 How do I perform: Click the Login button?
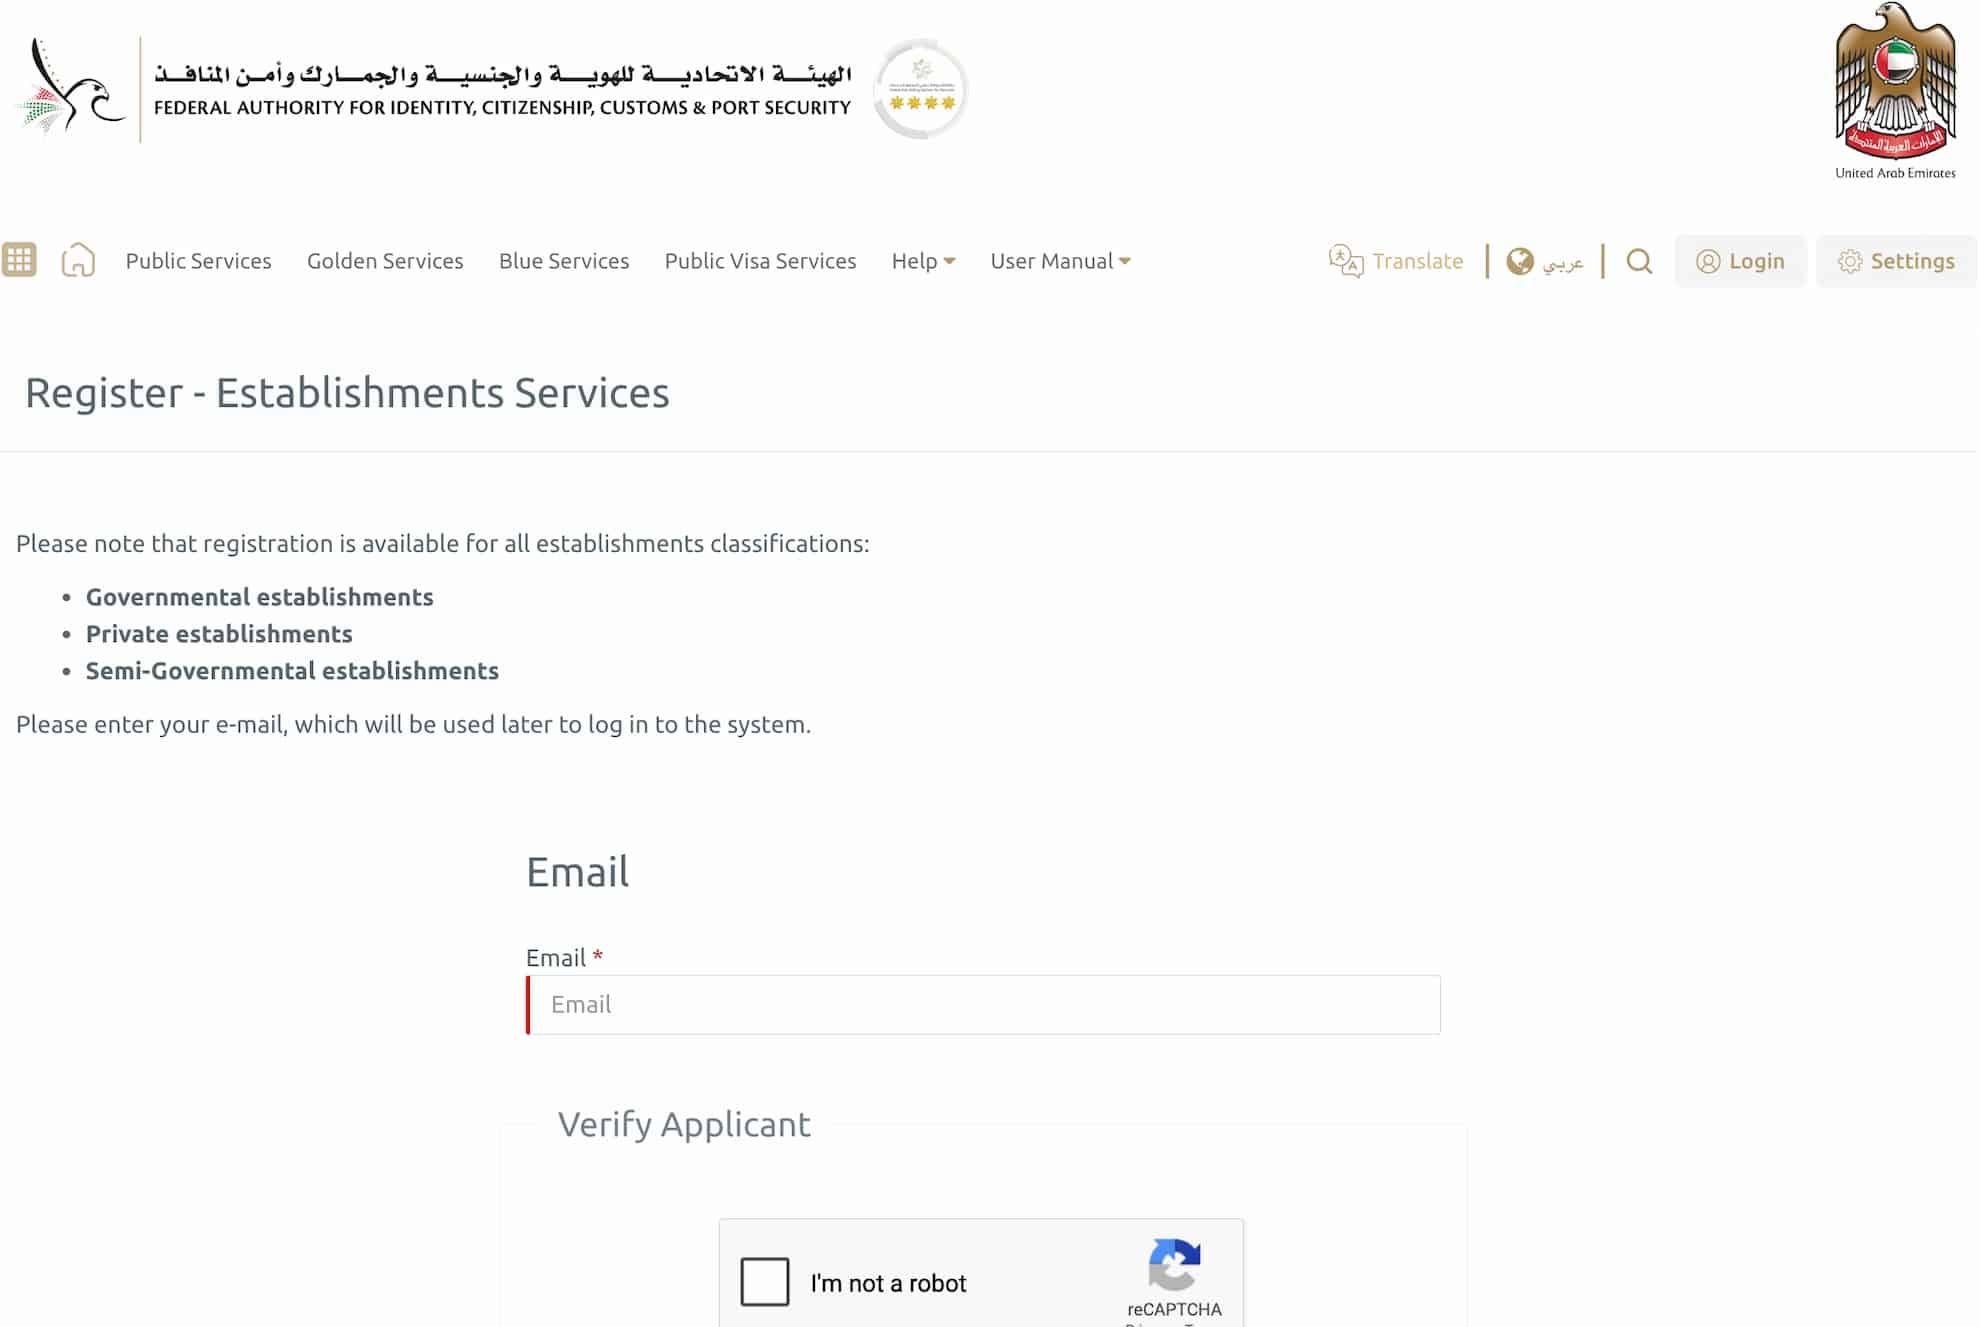point(1740,261)
